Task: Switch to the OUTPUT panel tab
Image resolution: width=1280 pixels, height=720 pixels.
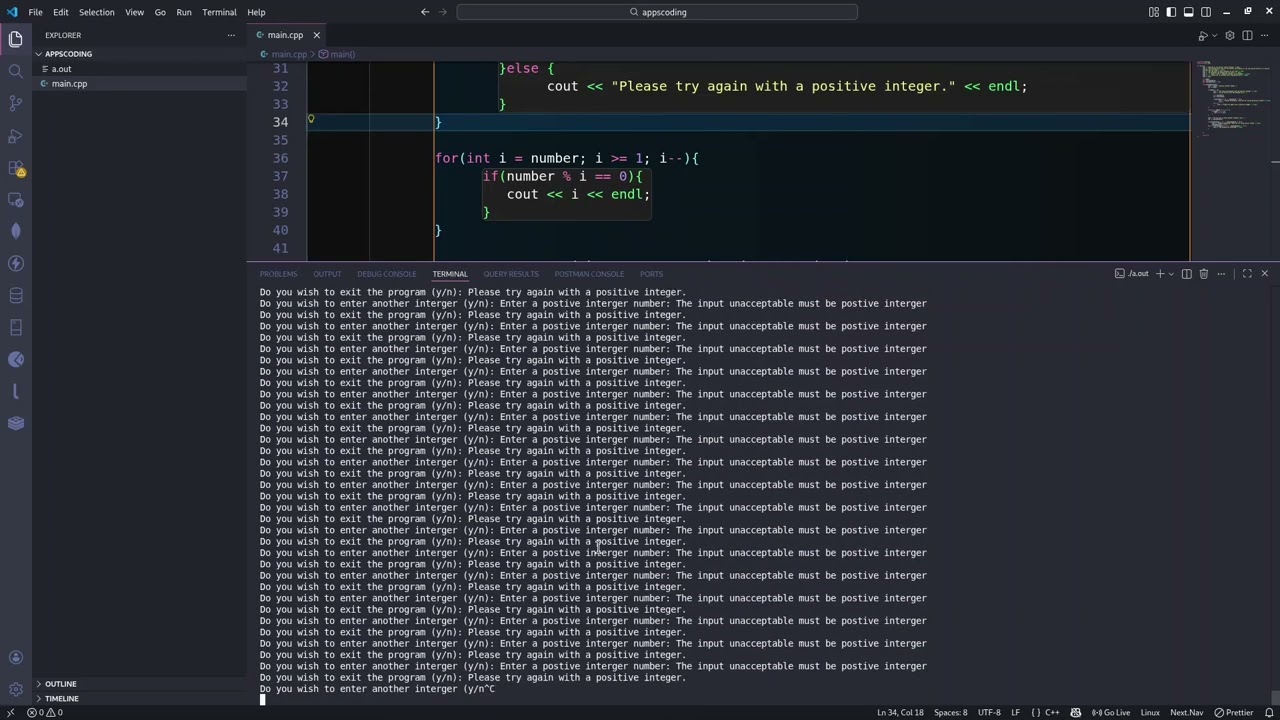Action: pyautogui.click(x=327, y=273)
